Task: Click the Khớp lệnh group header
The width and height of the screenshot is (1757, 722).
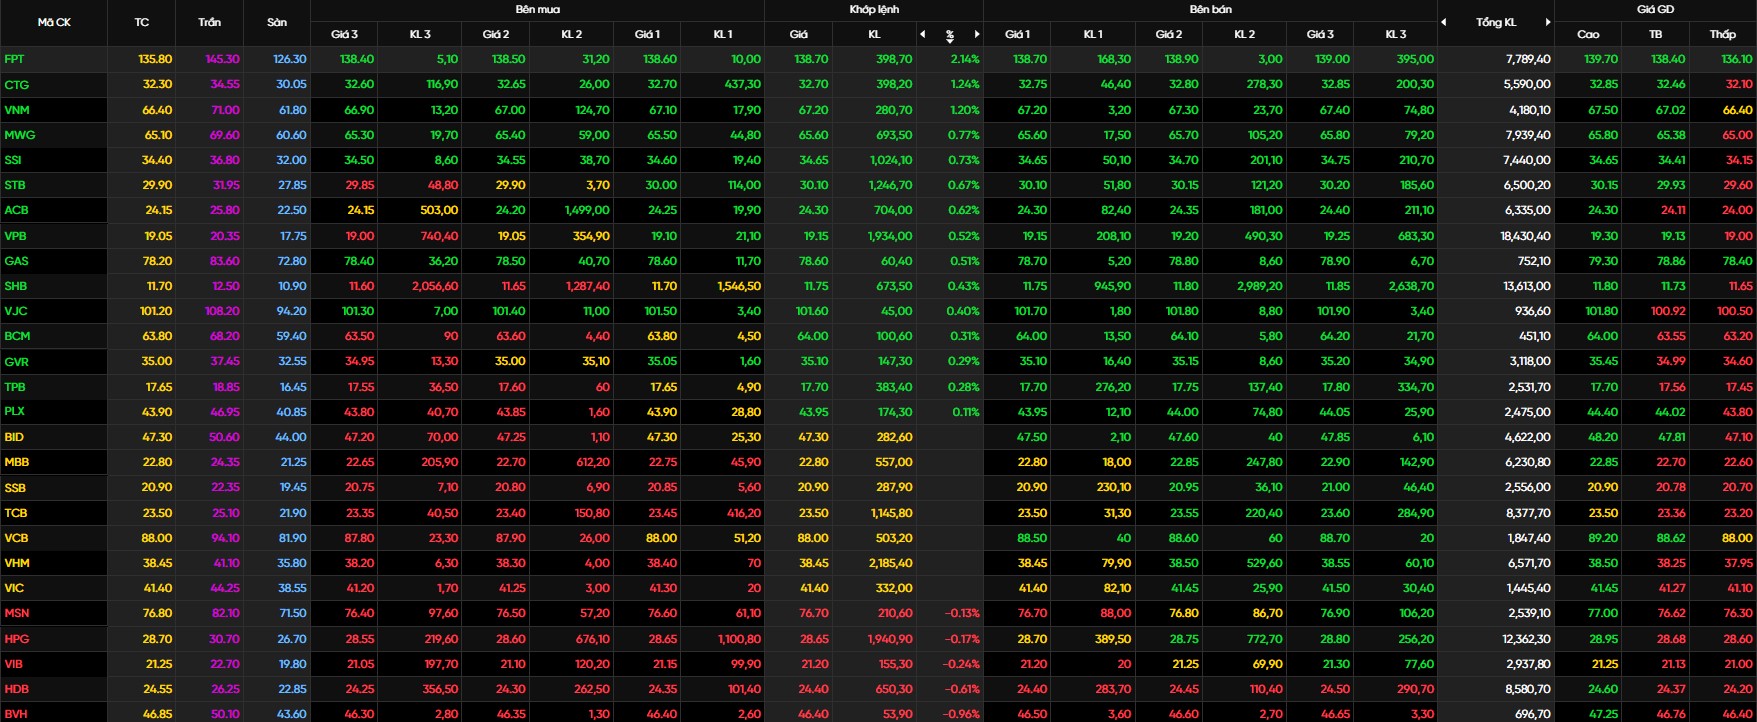Action: coord(874,9)
